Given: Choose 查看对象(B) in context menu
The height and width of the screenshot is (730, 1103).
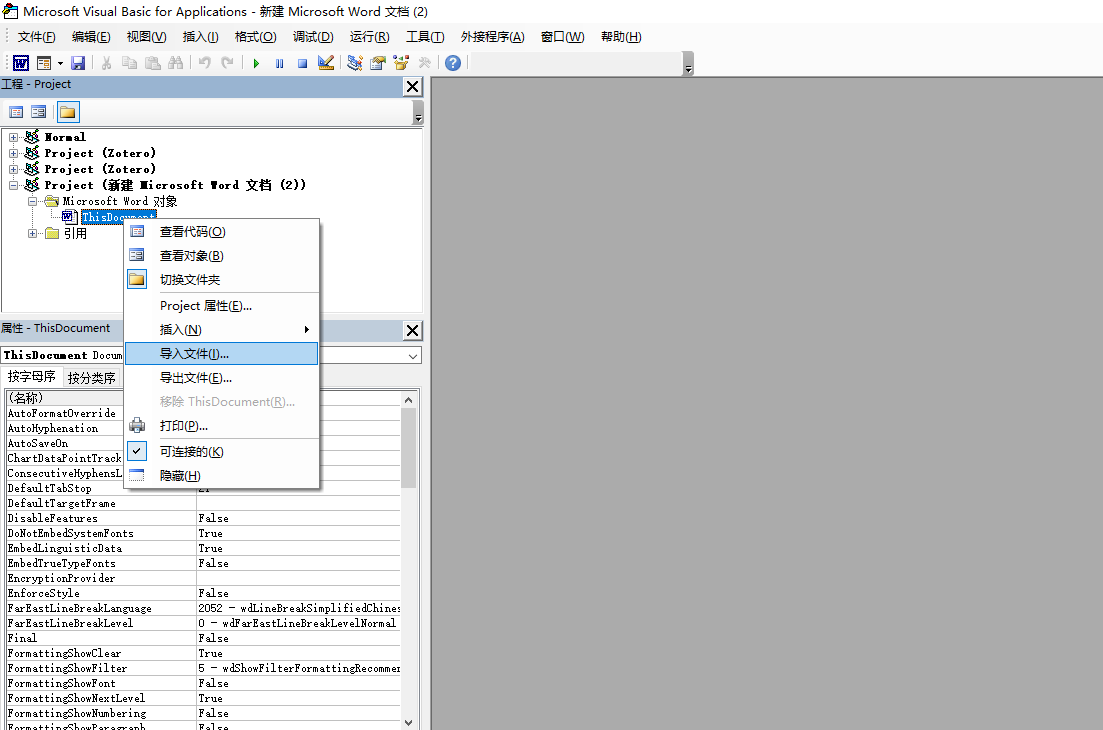Looking at the screenshot, I should tap(222, 256).
